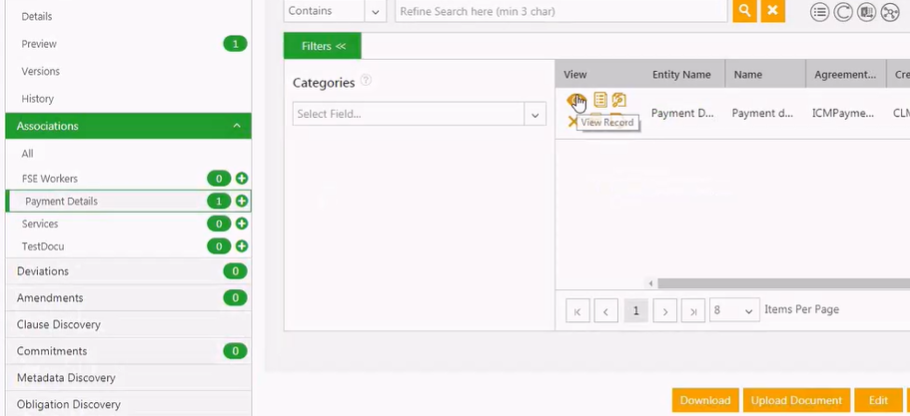910x416 pixels.
Task: Click the plus icon beside FSE Workers
Action: coord(242,179)
